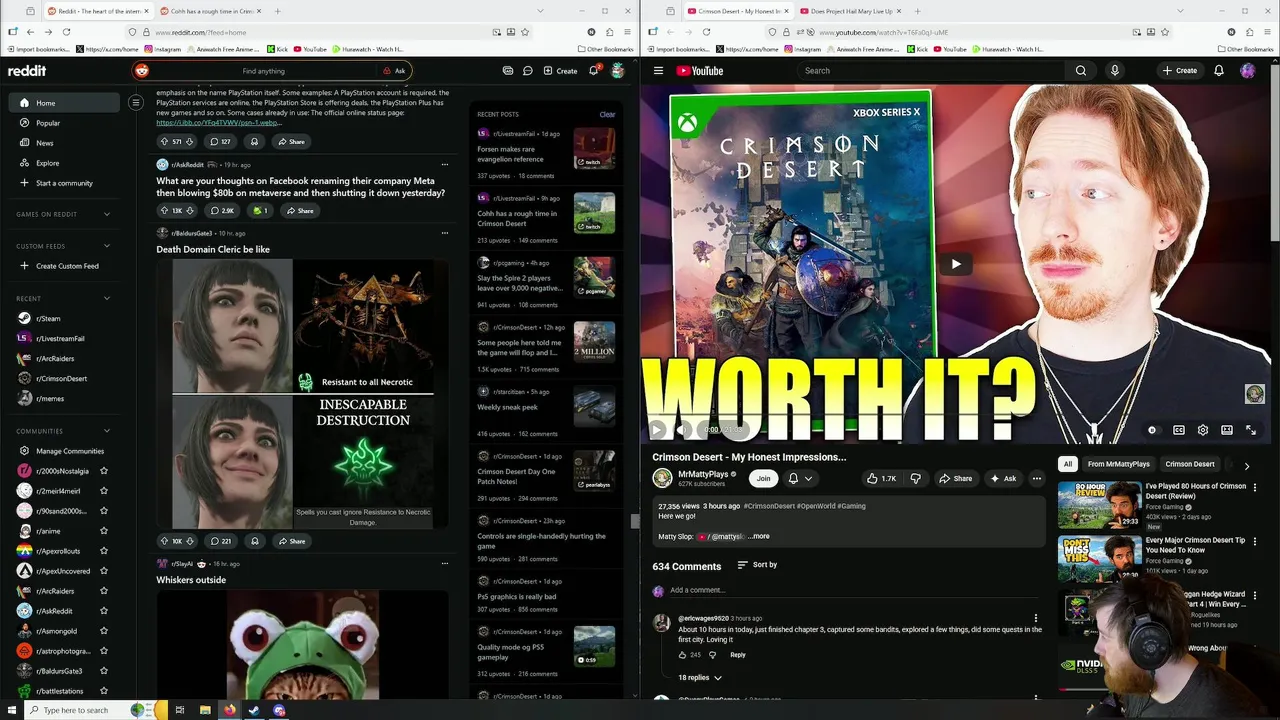
Task: Click the YouTube search magnifier button
Action: [x=1081, y=71]
